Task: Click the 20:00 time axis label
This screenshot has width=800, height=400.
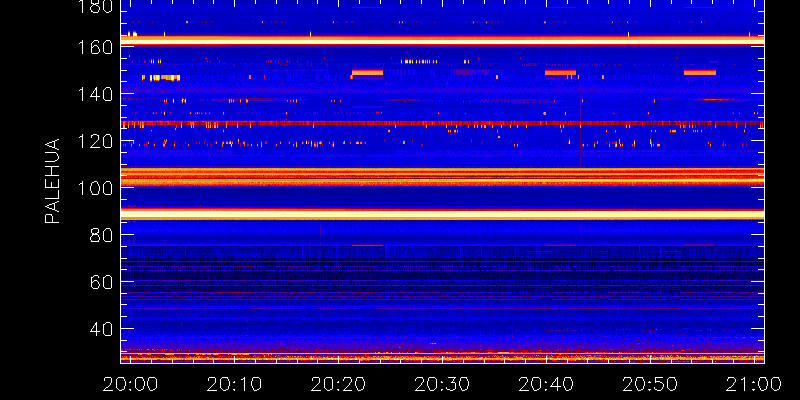Action: tap(130, 384)
